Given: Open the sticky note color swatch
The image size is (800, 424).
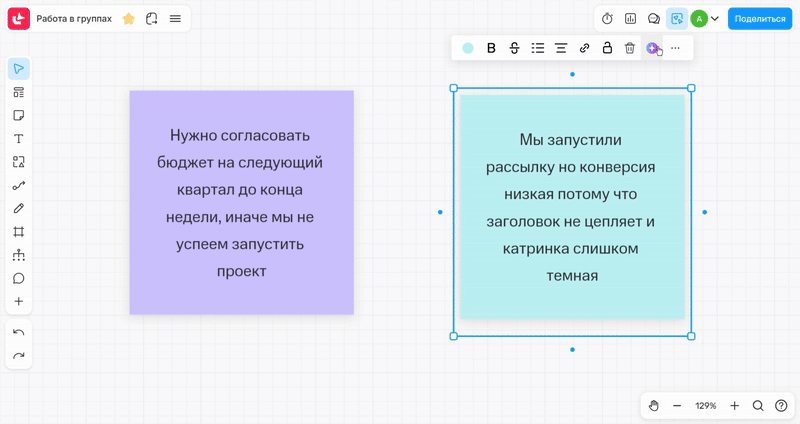Looking at the screenshot, I should [468, 48].
